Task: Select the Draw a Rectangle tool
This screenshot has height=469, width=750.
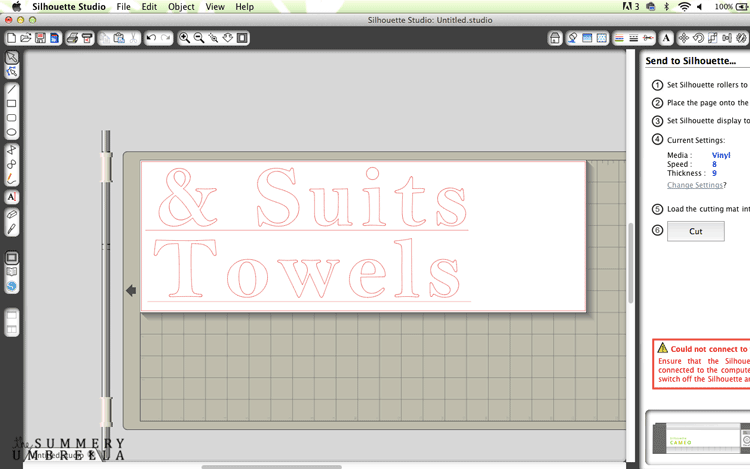Action: 12,104
